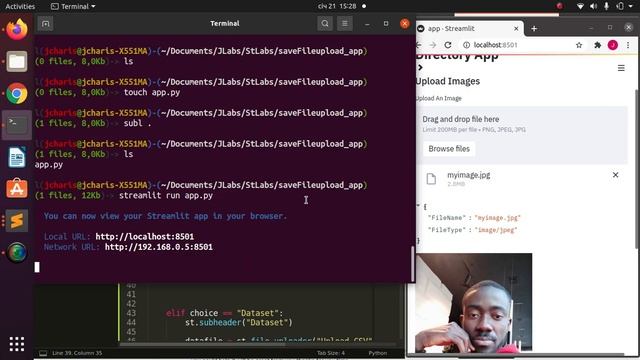Viewport: 640px width, 360px height.
Task: Open Chrome extensions puzzle icon
Action: [x=598, y=45]
